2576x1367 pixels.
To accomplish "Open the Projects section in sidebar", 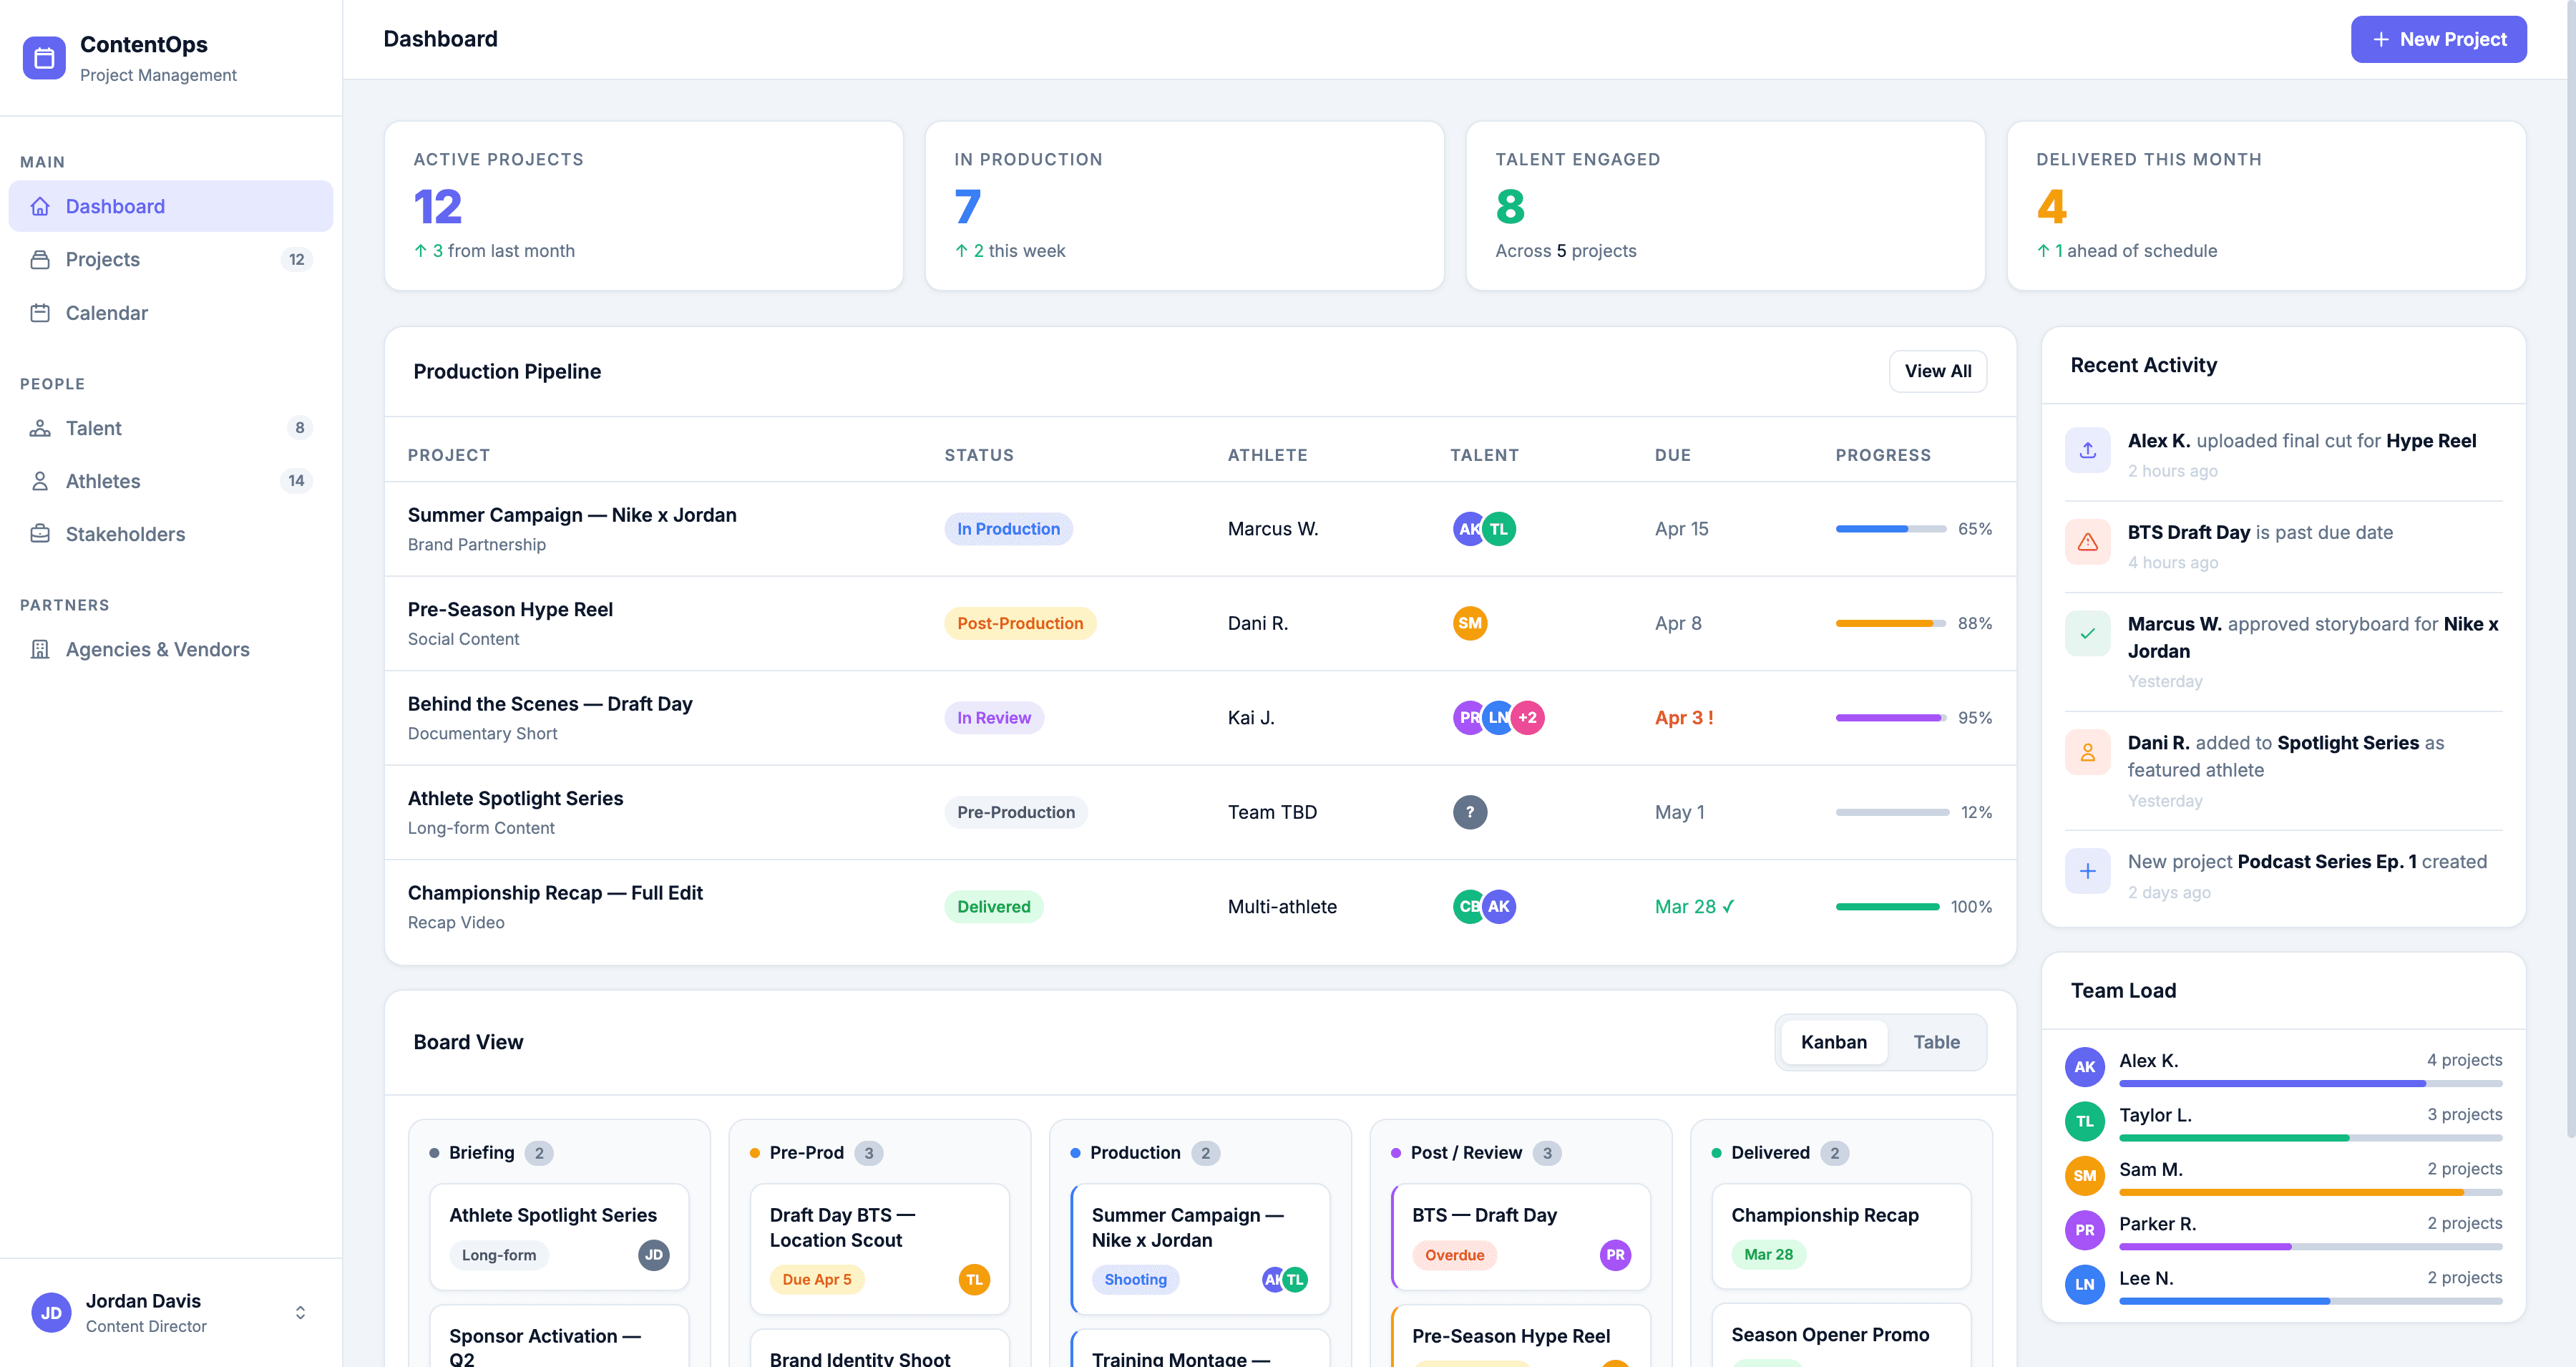I will [102, 260].
